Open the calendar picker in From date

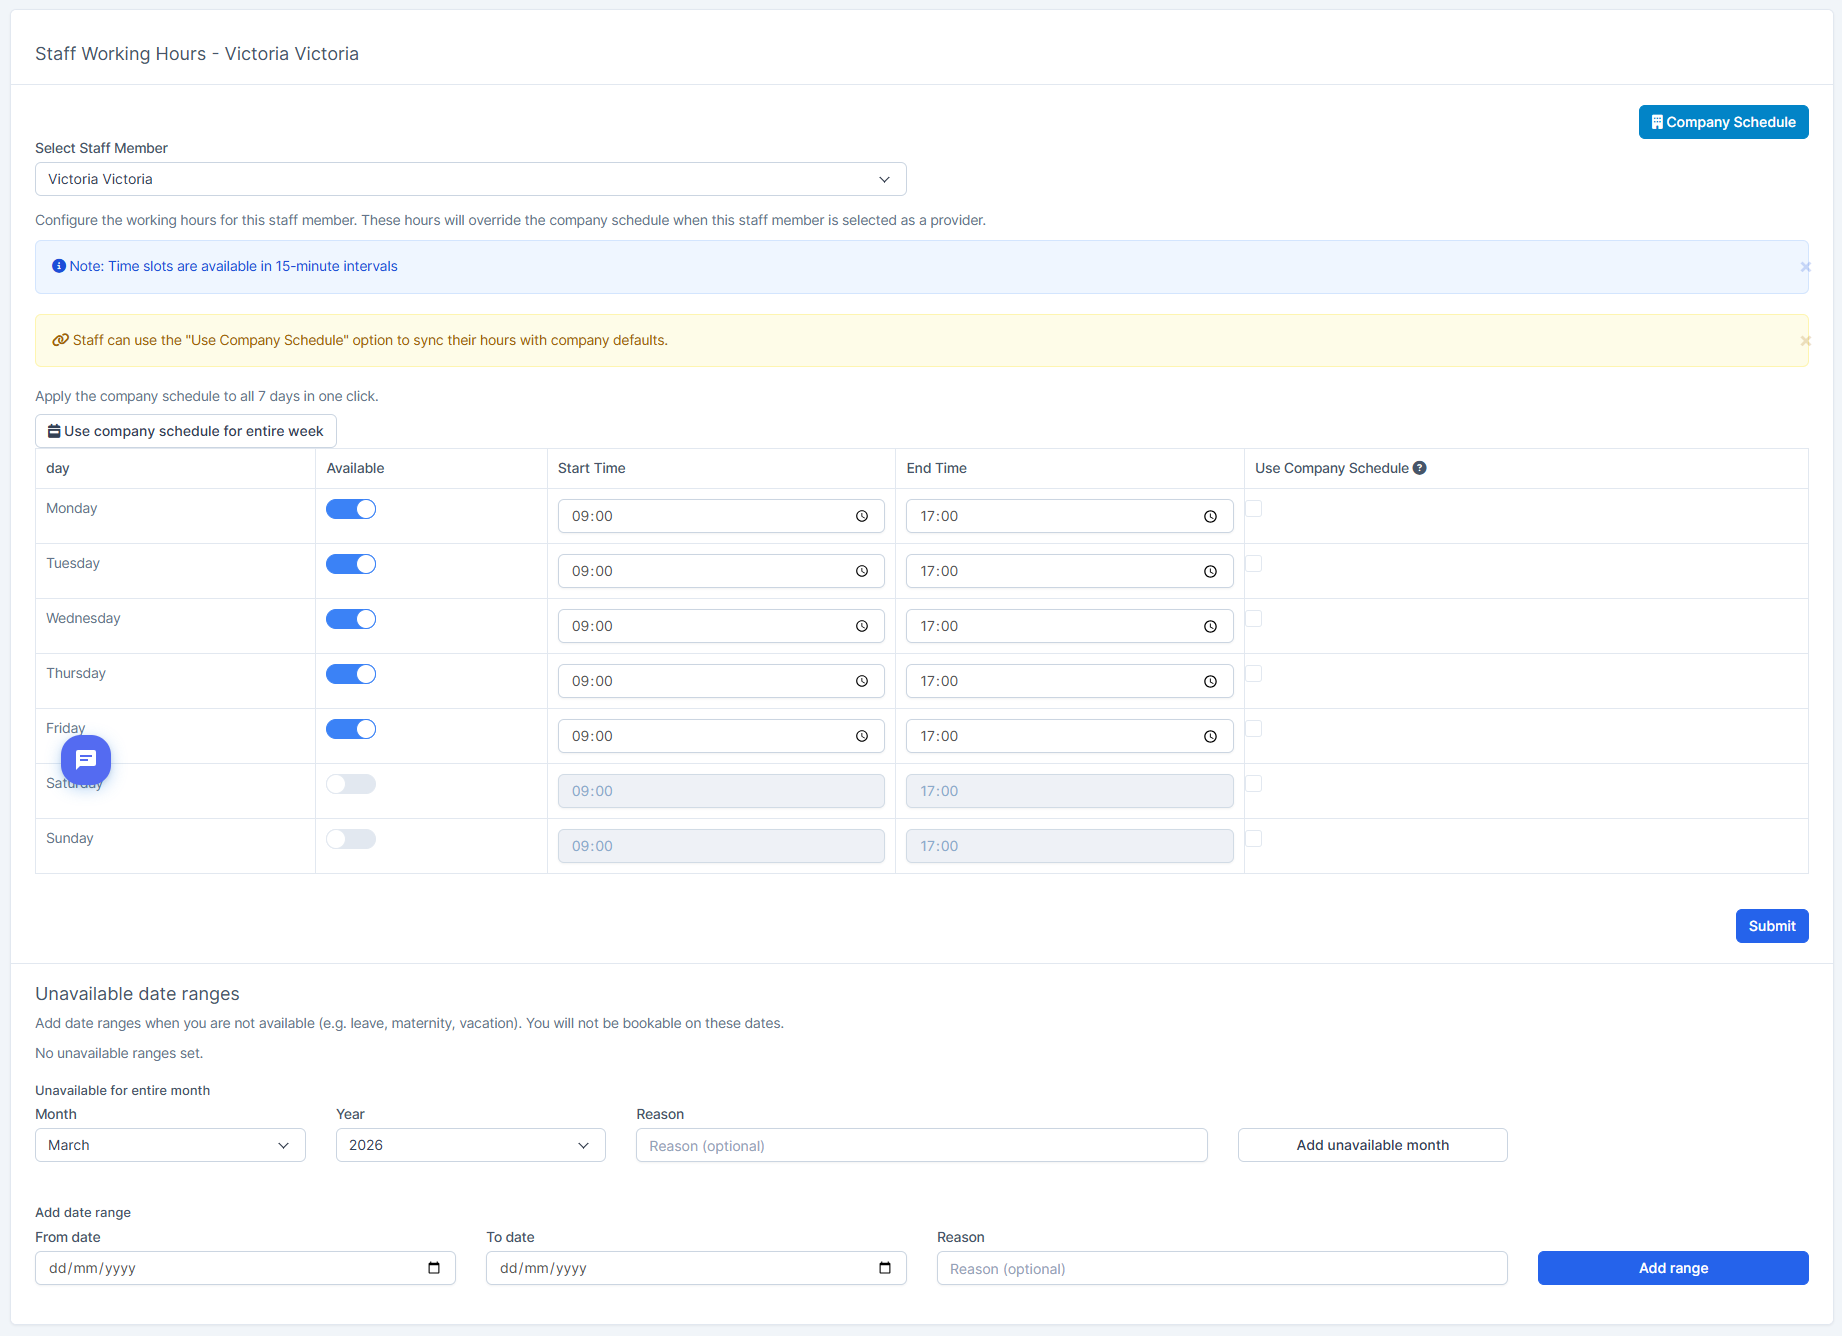pyautogui.click(x=434, y=1268)
